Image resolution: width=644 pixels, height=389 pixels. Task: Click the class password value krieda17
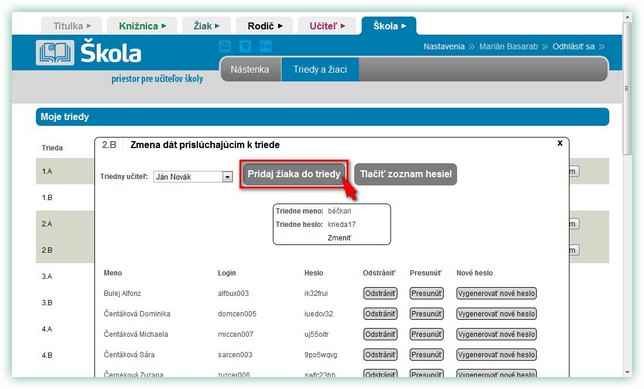[342, 225]
